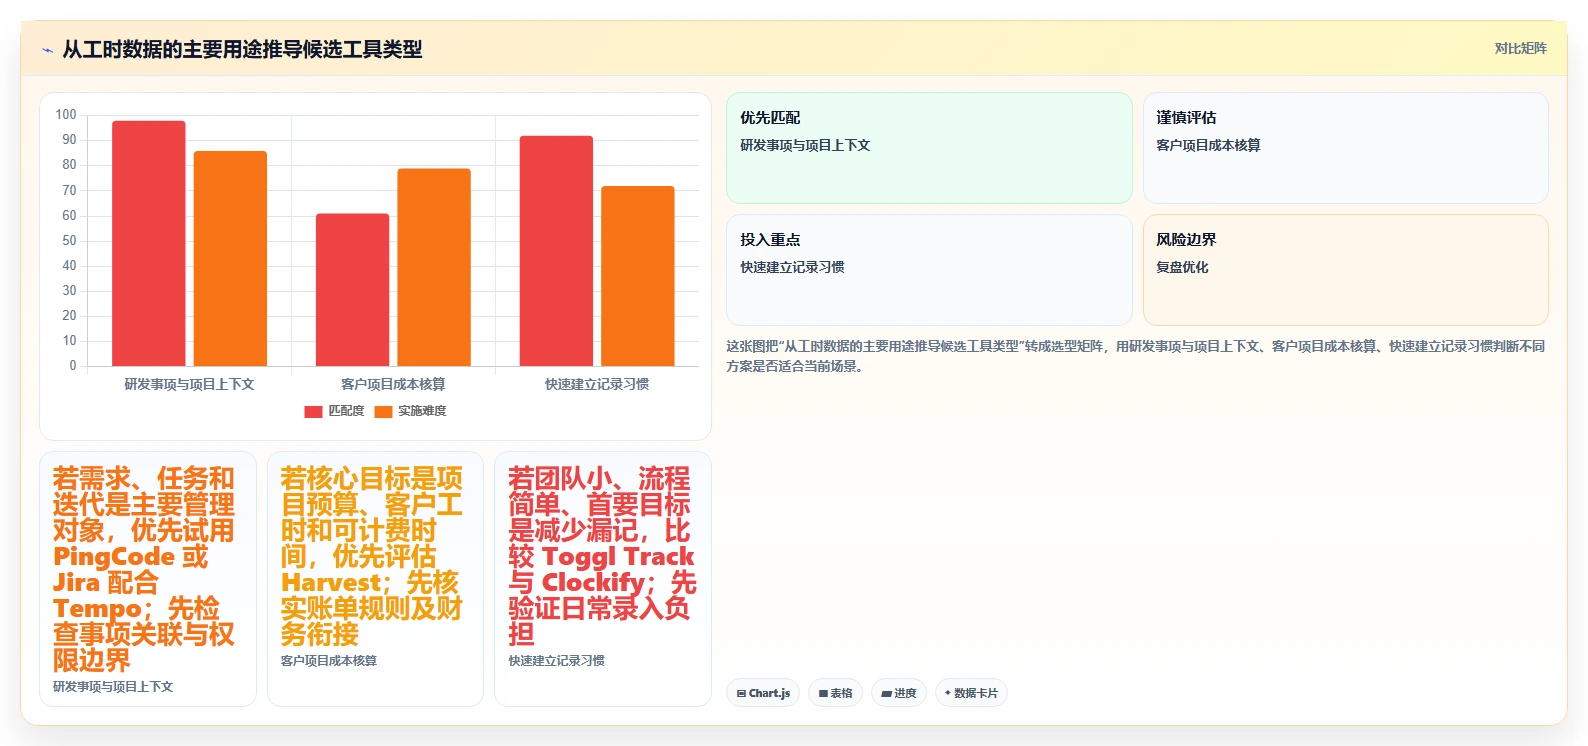This screenshot has height=746, width=1588.
Task: Click the orange 实施难度 bar for 快速建立记录习惯
Action: (638, 276)
